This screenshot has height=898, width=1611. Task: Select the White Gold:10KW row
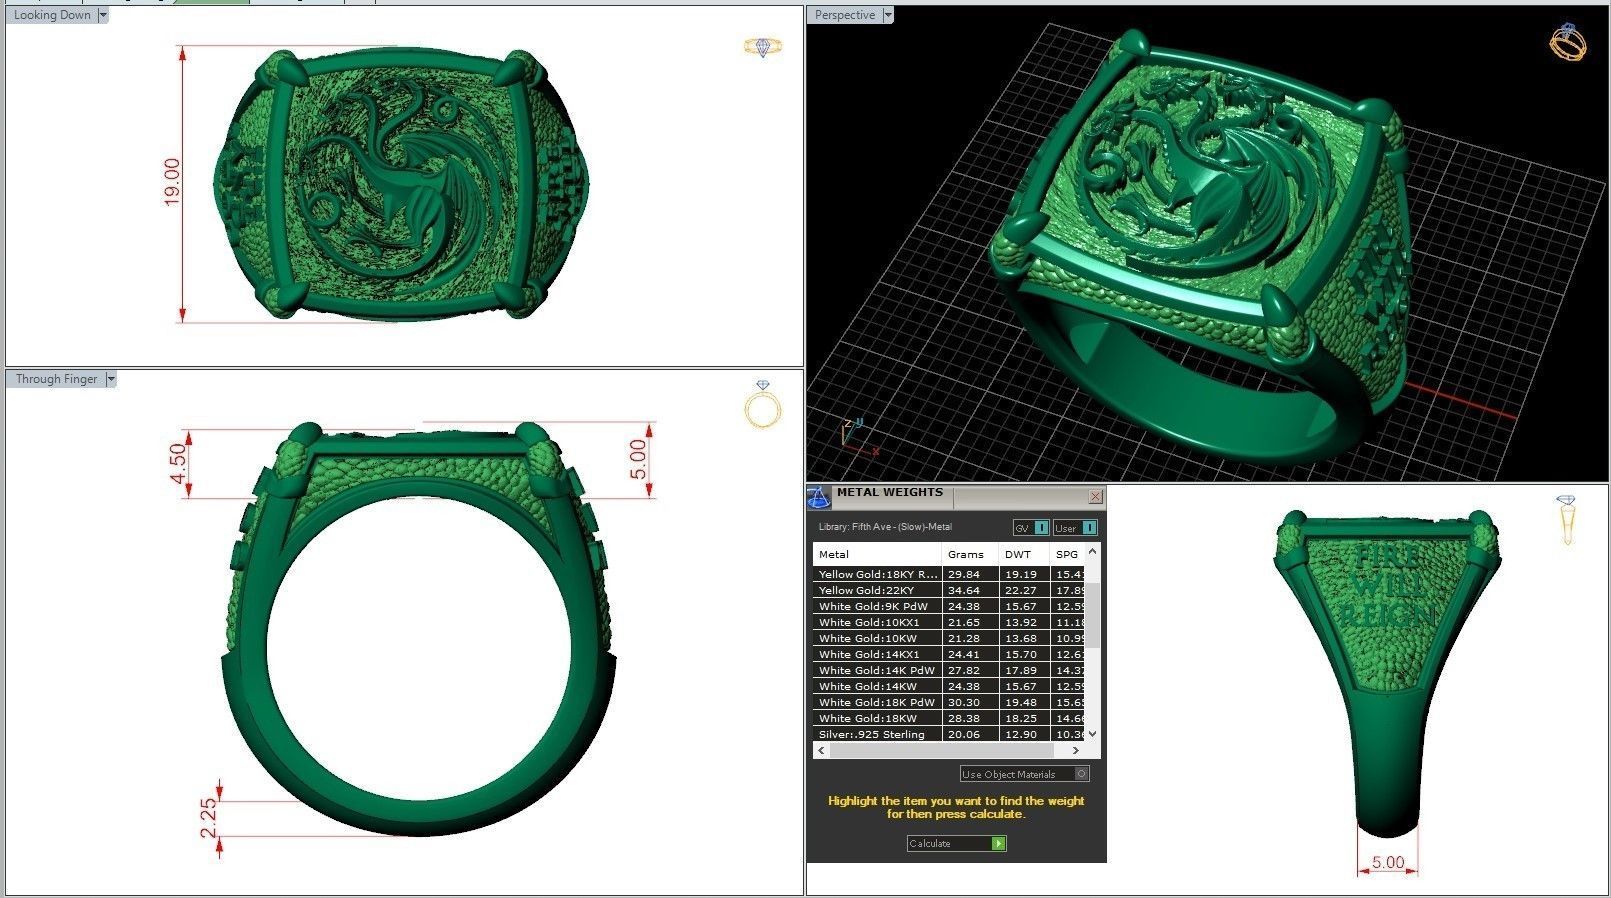pos(949,638)
